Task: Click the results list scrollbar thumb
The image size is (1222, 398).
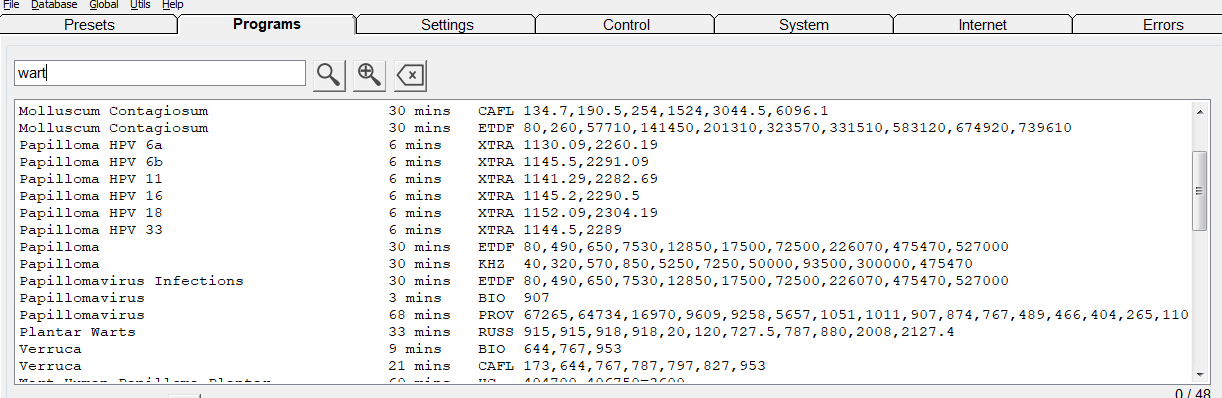Action: 1200,191
